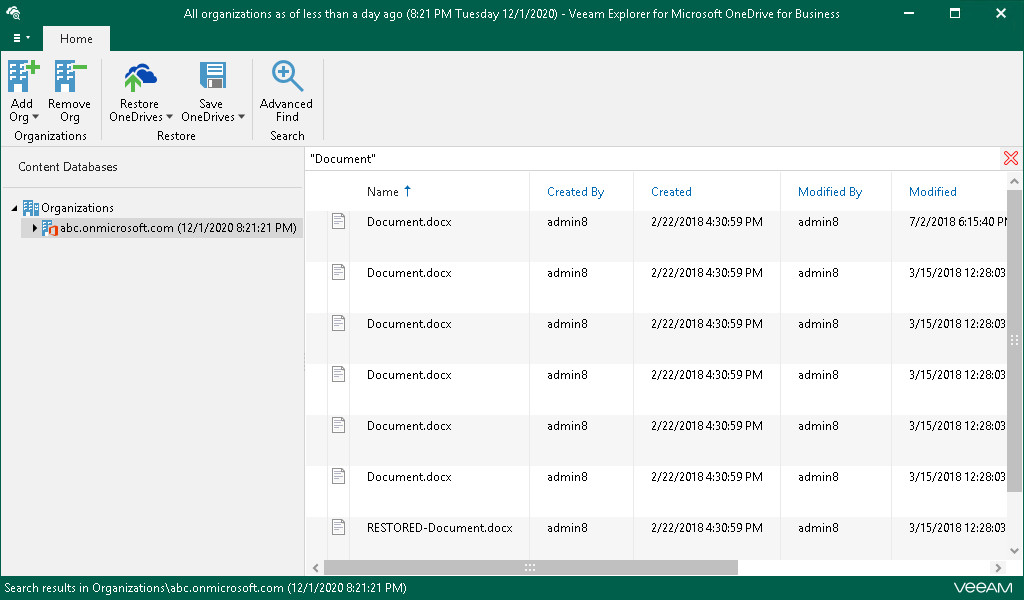Open Advanced Find magnifier tool

click(287, 76)
